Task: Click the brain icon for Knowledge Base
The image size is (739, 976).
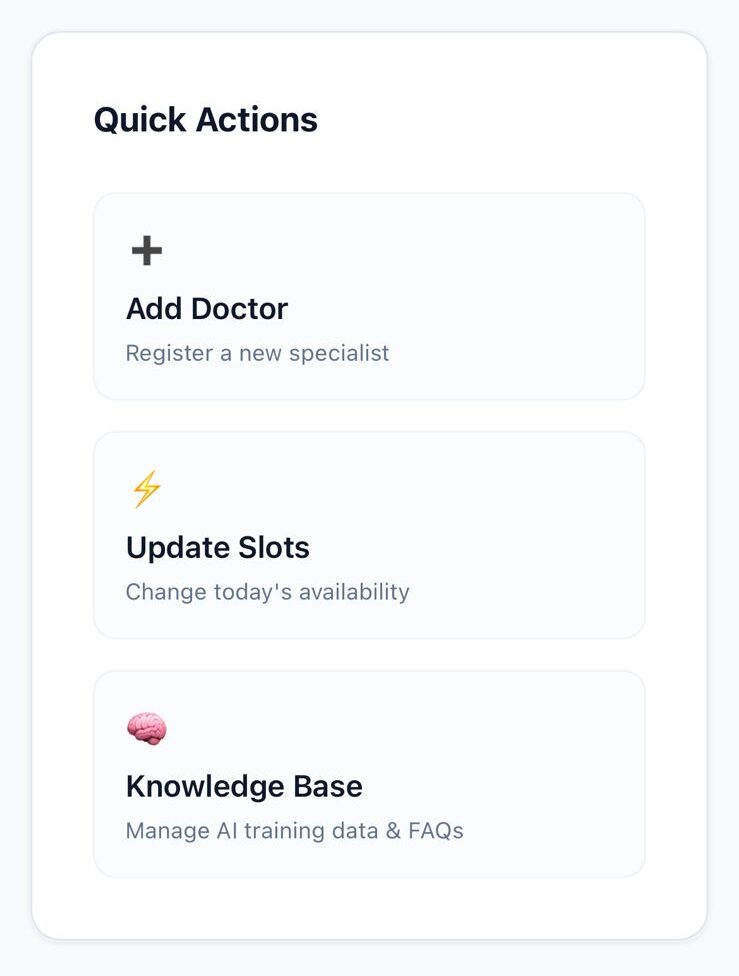Action: point(147,729)
